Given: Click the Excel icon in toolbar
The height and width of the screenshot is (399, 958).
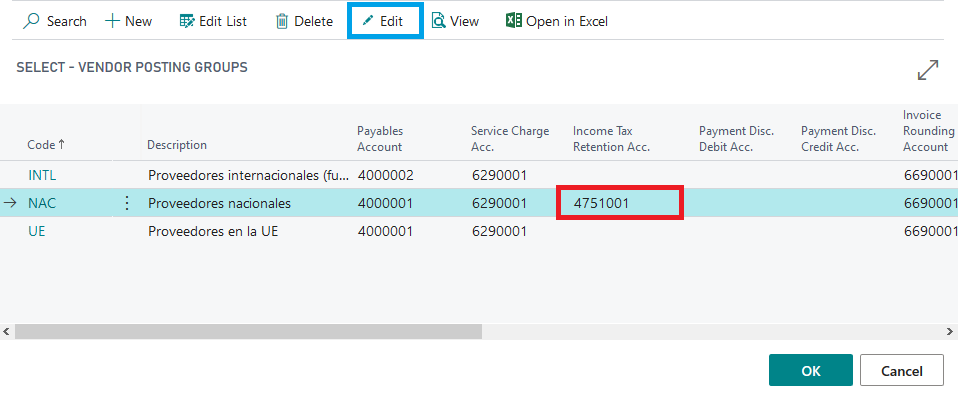Looking at the screenshot, I should (513, 21).
